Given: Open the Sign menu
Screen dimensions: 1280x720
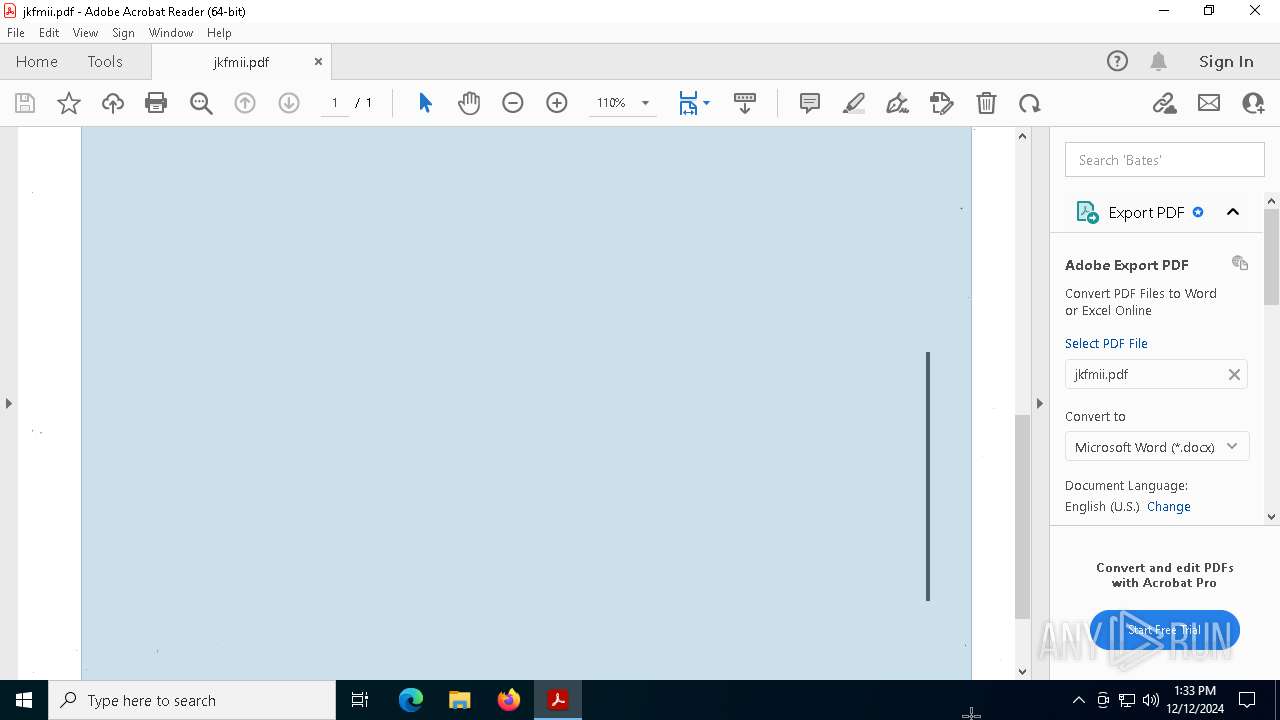Looking at the screenshot, I should (x=123, y=33).
